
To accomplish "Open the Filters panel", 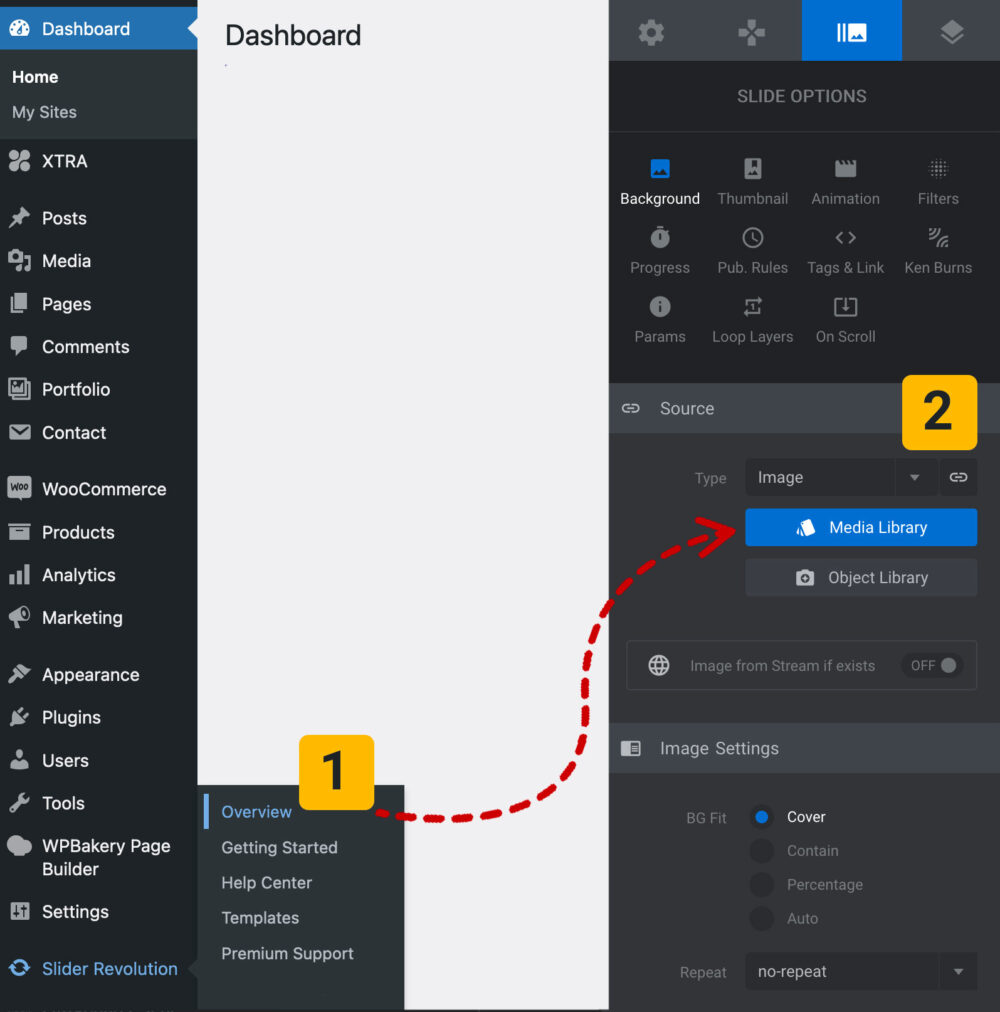I will (937, 180).
